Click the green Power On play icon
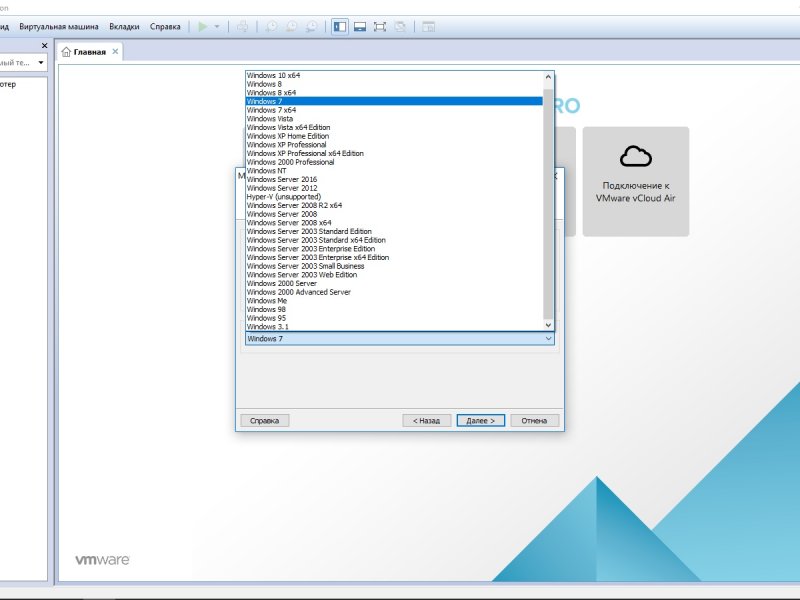The height and width of the screenshot is (600, 800). tap(203, 27)
